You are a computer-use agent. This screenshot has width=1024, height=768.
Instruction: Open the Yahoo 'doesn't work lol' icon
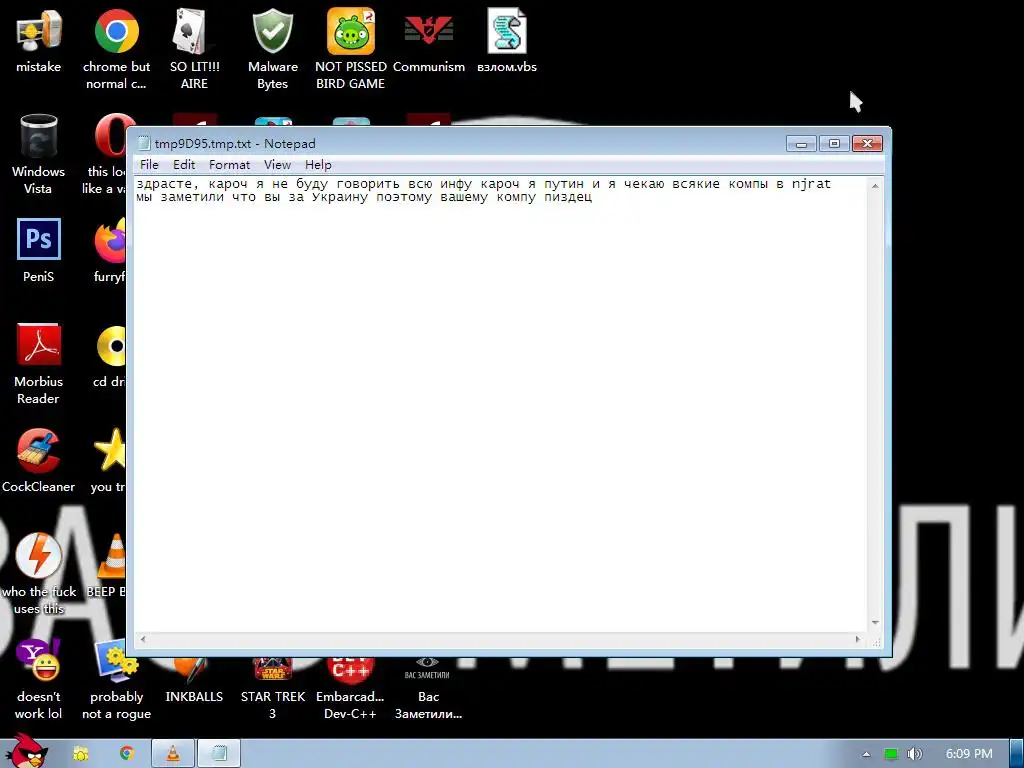click(39, 680)
